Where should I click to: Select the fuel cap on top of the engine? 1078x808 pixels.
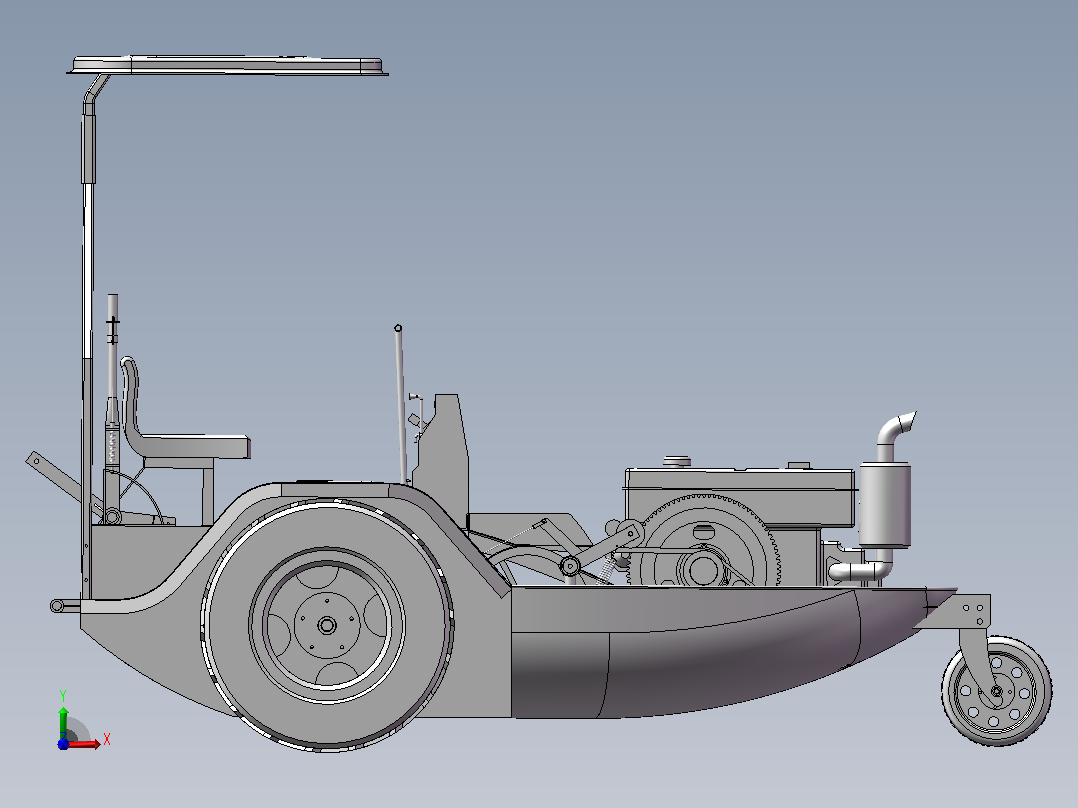pos(676,461)
